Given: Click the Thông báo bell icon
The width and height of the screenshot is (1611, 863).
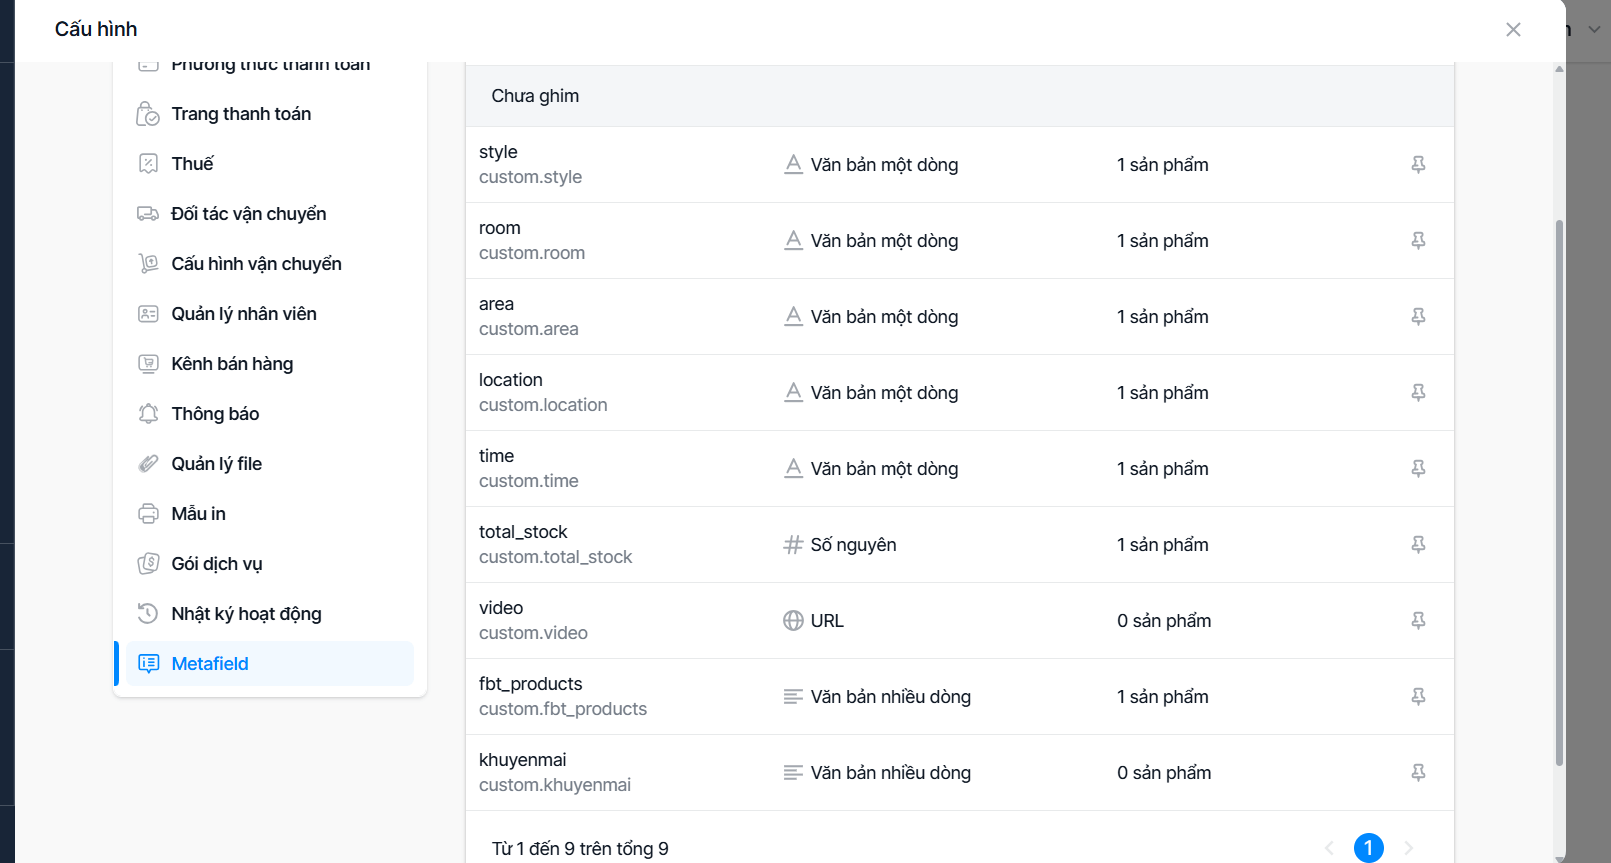Looking at the screenshot, I should 148,414.
